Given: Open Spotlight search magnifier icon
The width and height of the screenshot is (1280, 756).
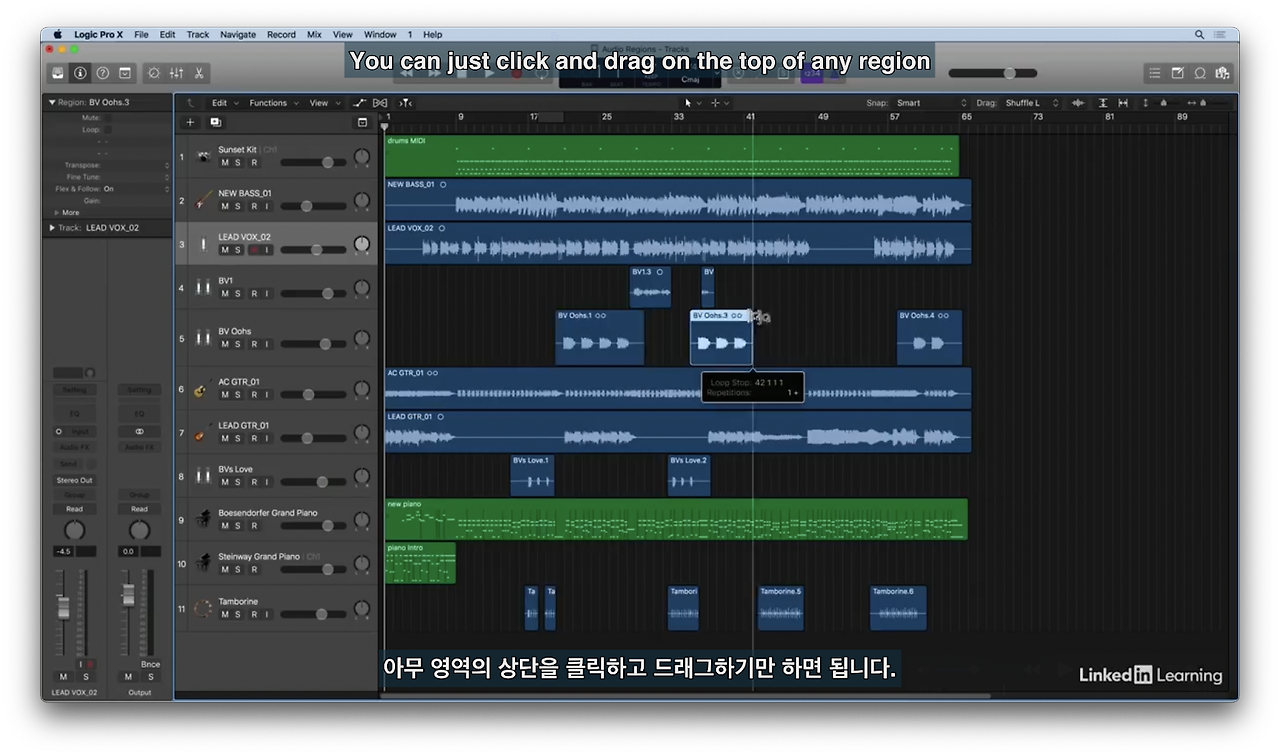Looking at the screenshot, I should 1199,34.
